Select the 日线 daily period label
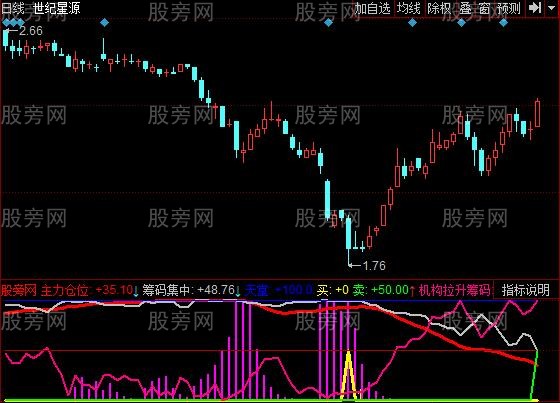Screen dimensions: 560x403 click(x=12, y=8)
